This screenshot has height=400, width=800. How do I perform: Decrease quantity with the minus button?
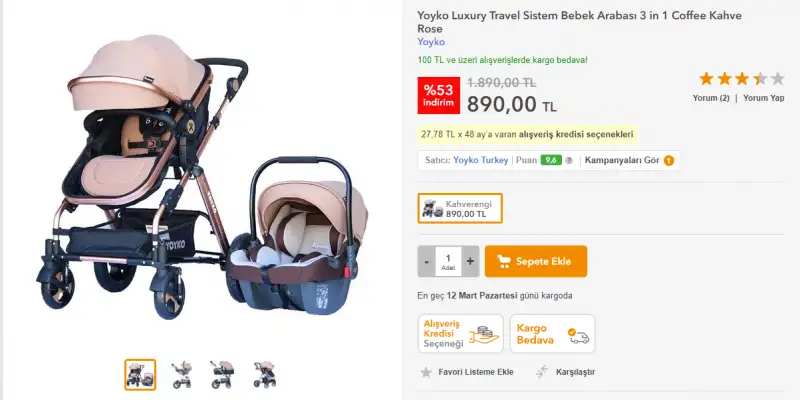[x=427, y=261]
